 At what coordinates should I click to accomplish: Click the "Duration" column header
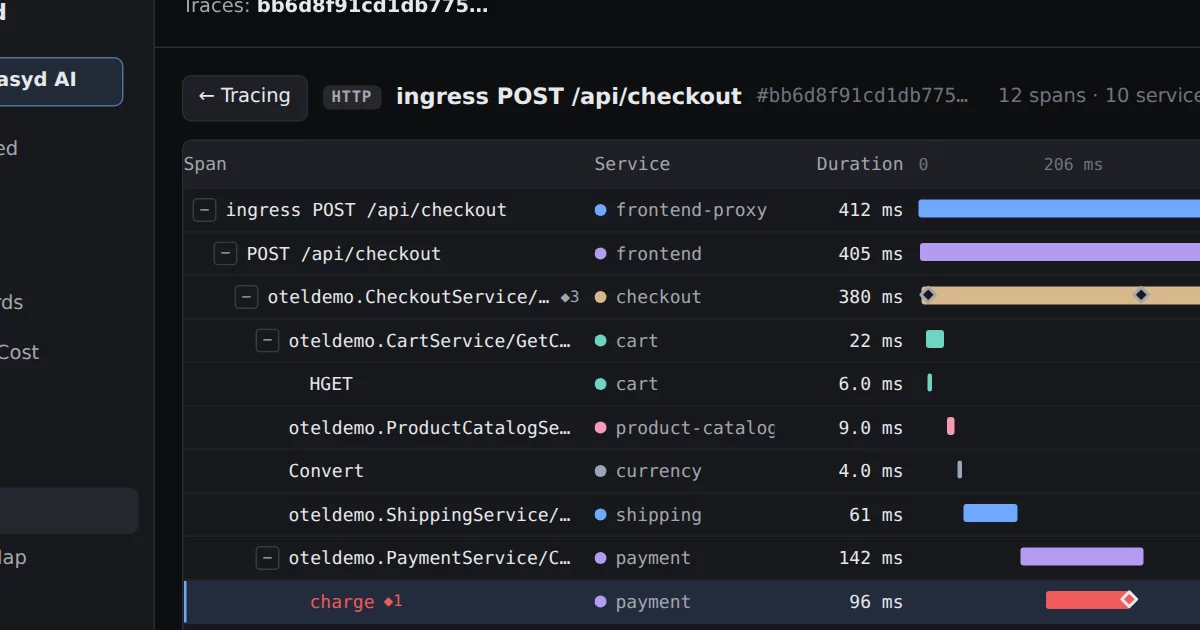point(859,164)
